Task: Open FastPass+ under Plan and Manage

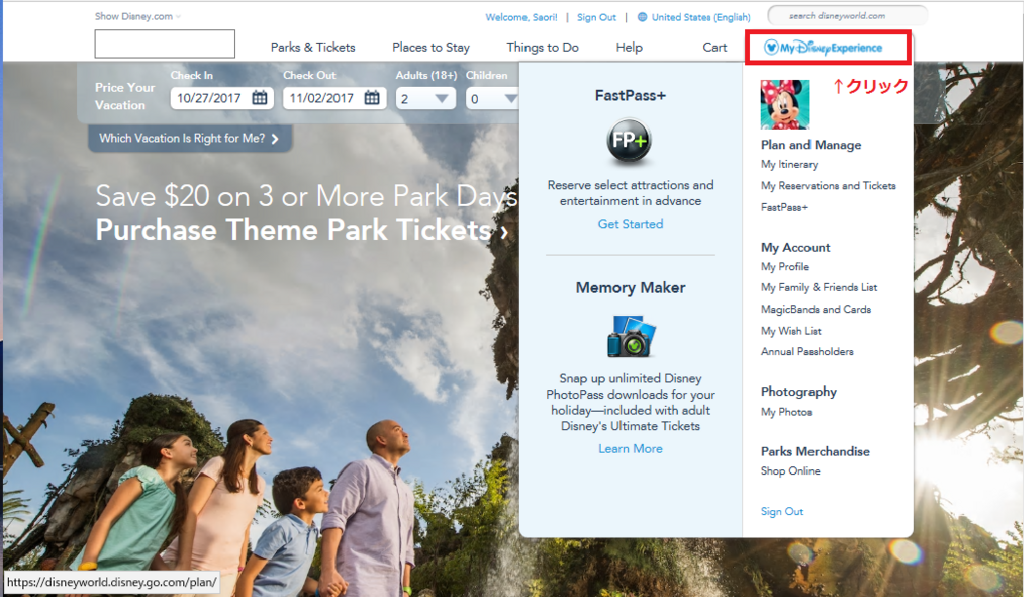Action: tap(784, 207)
